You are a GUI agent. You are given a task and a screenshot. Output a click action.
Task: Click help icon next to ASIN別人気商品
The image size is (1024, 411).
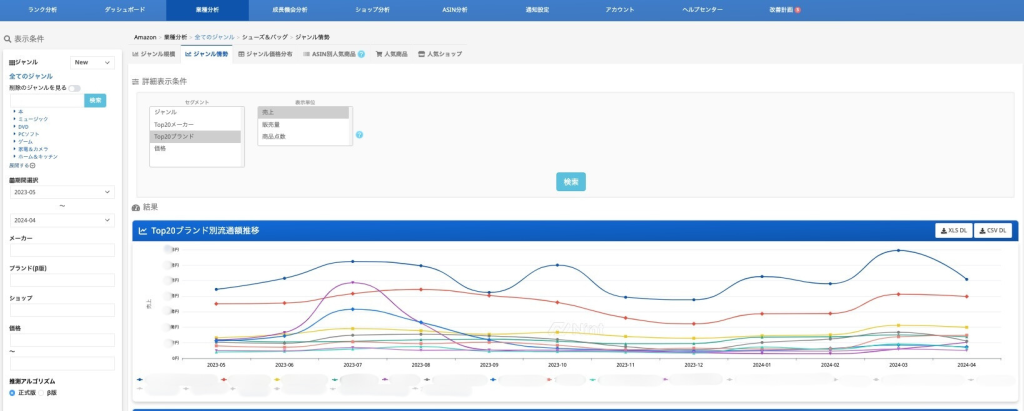click(x=361, y=54)
